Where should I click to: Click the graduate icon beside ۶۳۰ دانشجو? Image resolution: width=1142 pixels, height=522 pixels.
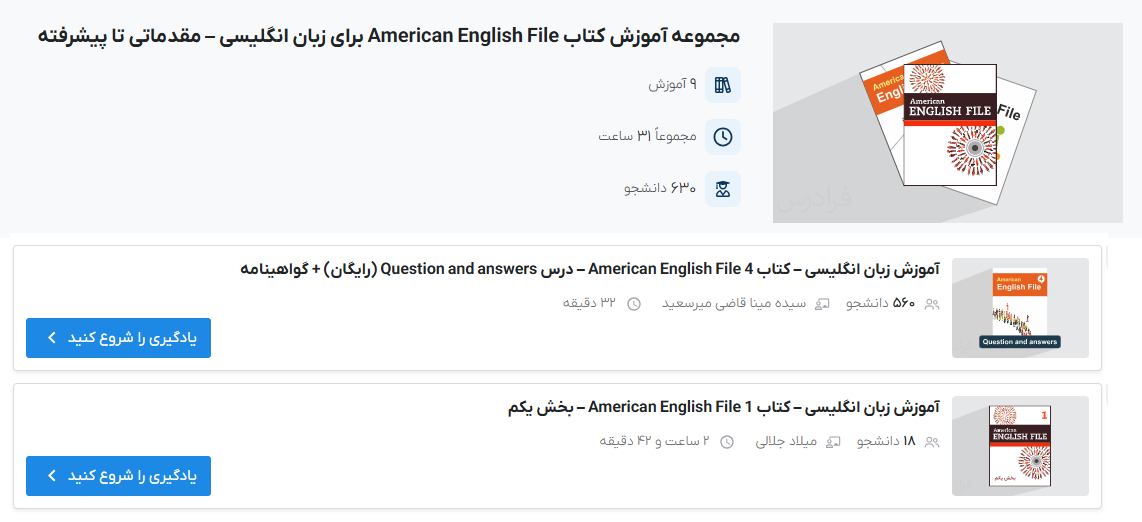coord(723,188)
